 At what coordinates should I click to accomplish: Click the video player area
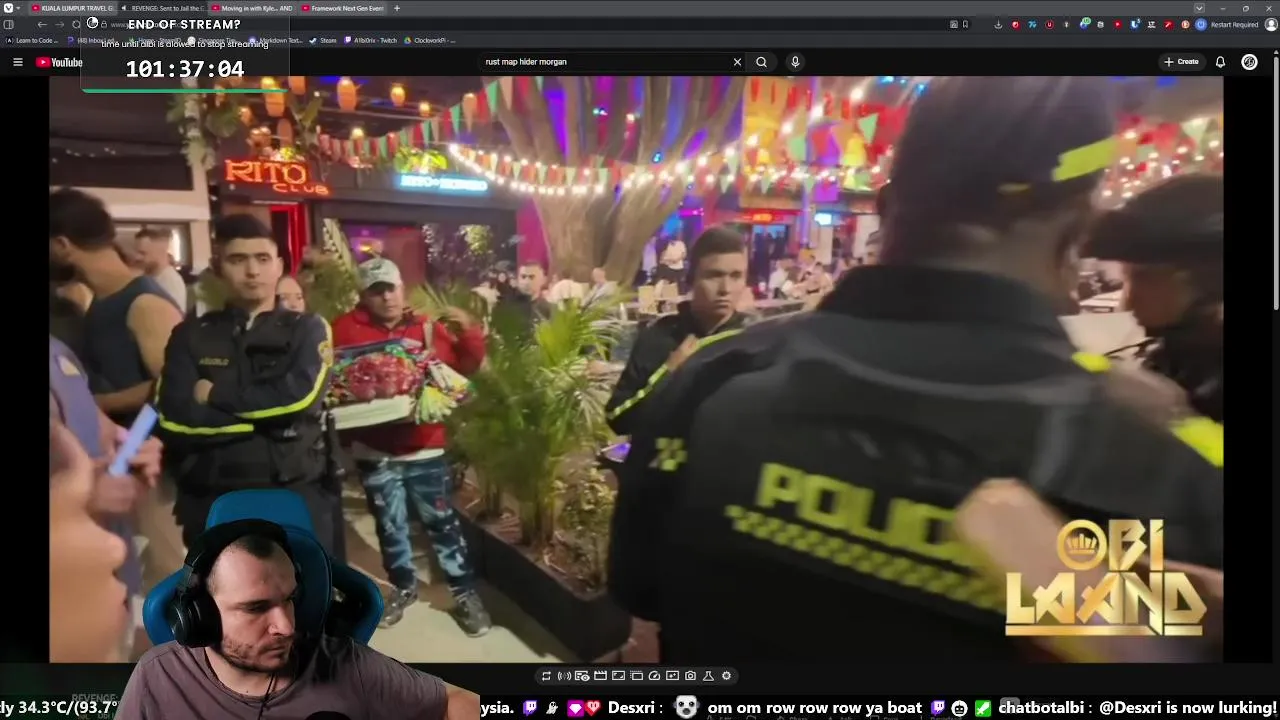click(636, 369)
